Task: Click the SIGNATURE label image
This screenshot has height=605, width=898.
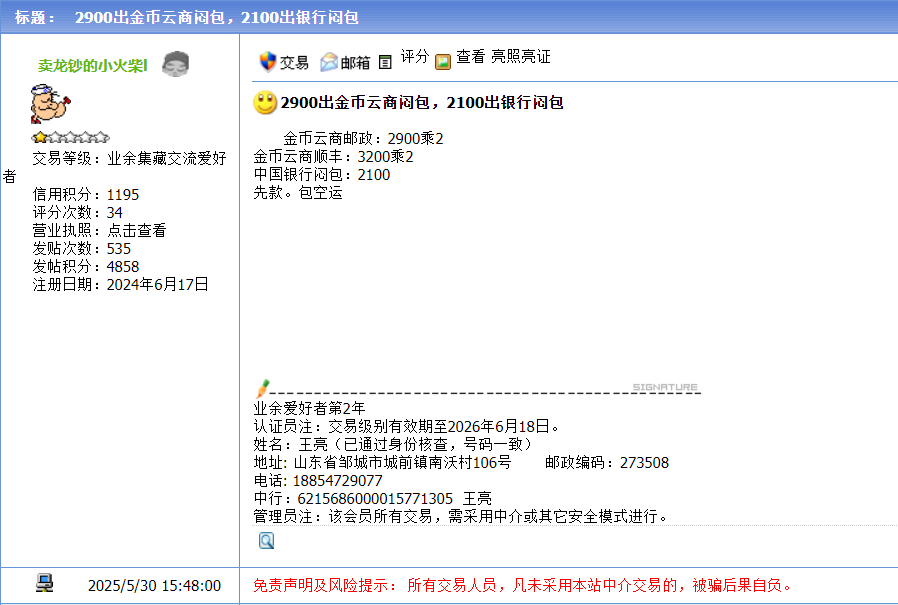Action: coord(665,387)
